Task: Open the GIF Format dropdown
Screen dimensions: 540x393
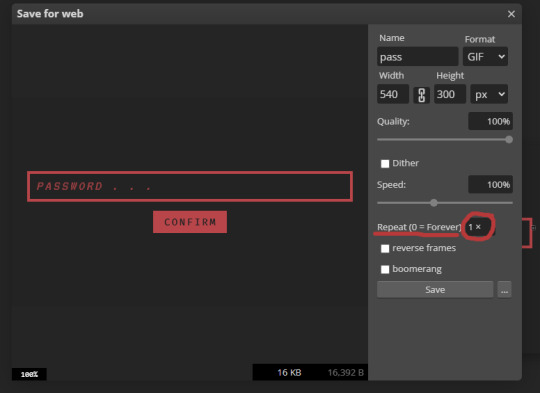Action: click(486, 56)
